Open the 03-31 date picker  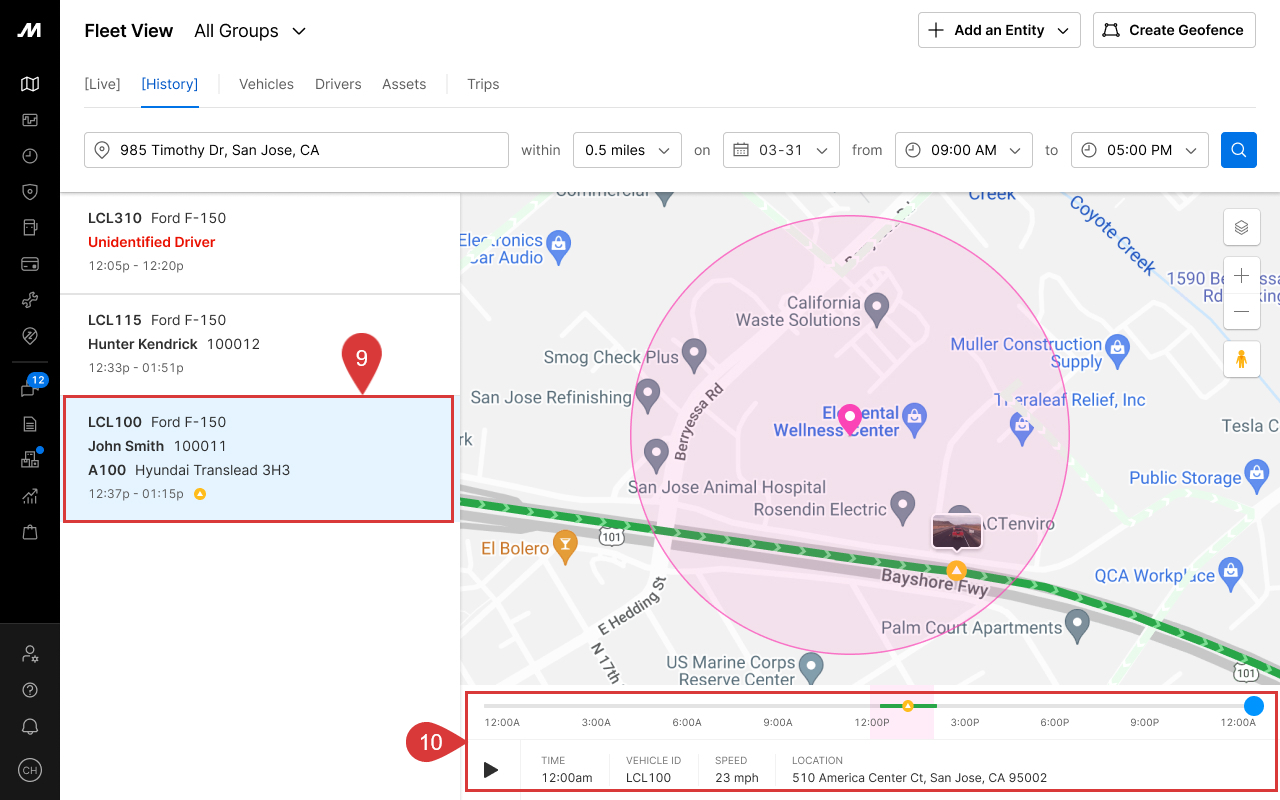781,150
